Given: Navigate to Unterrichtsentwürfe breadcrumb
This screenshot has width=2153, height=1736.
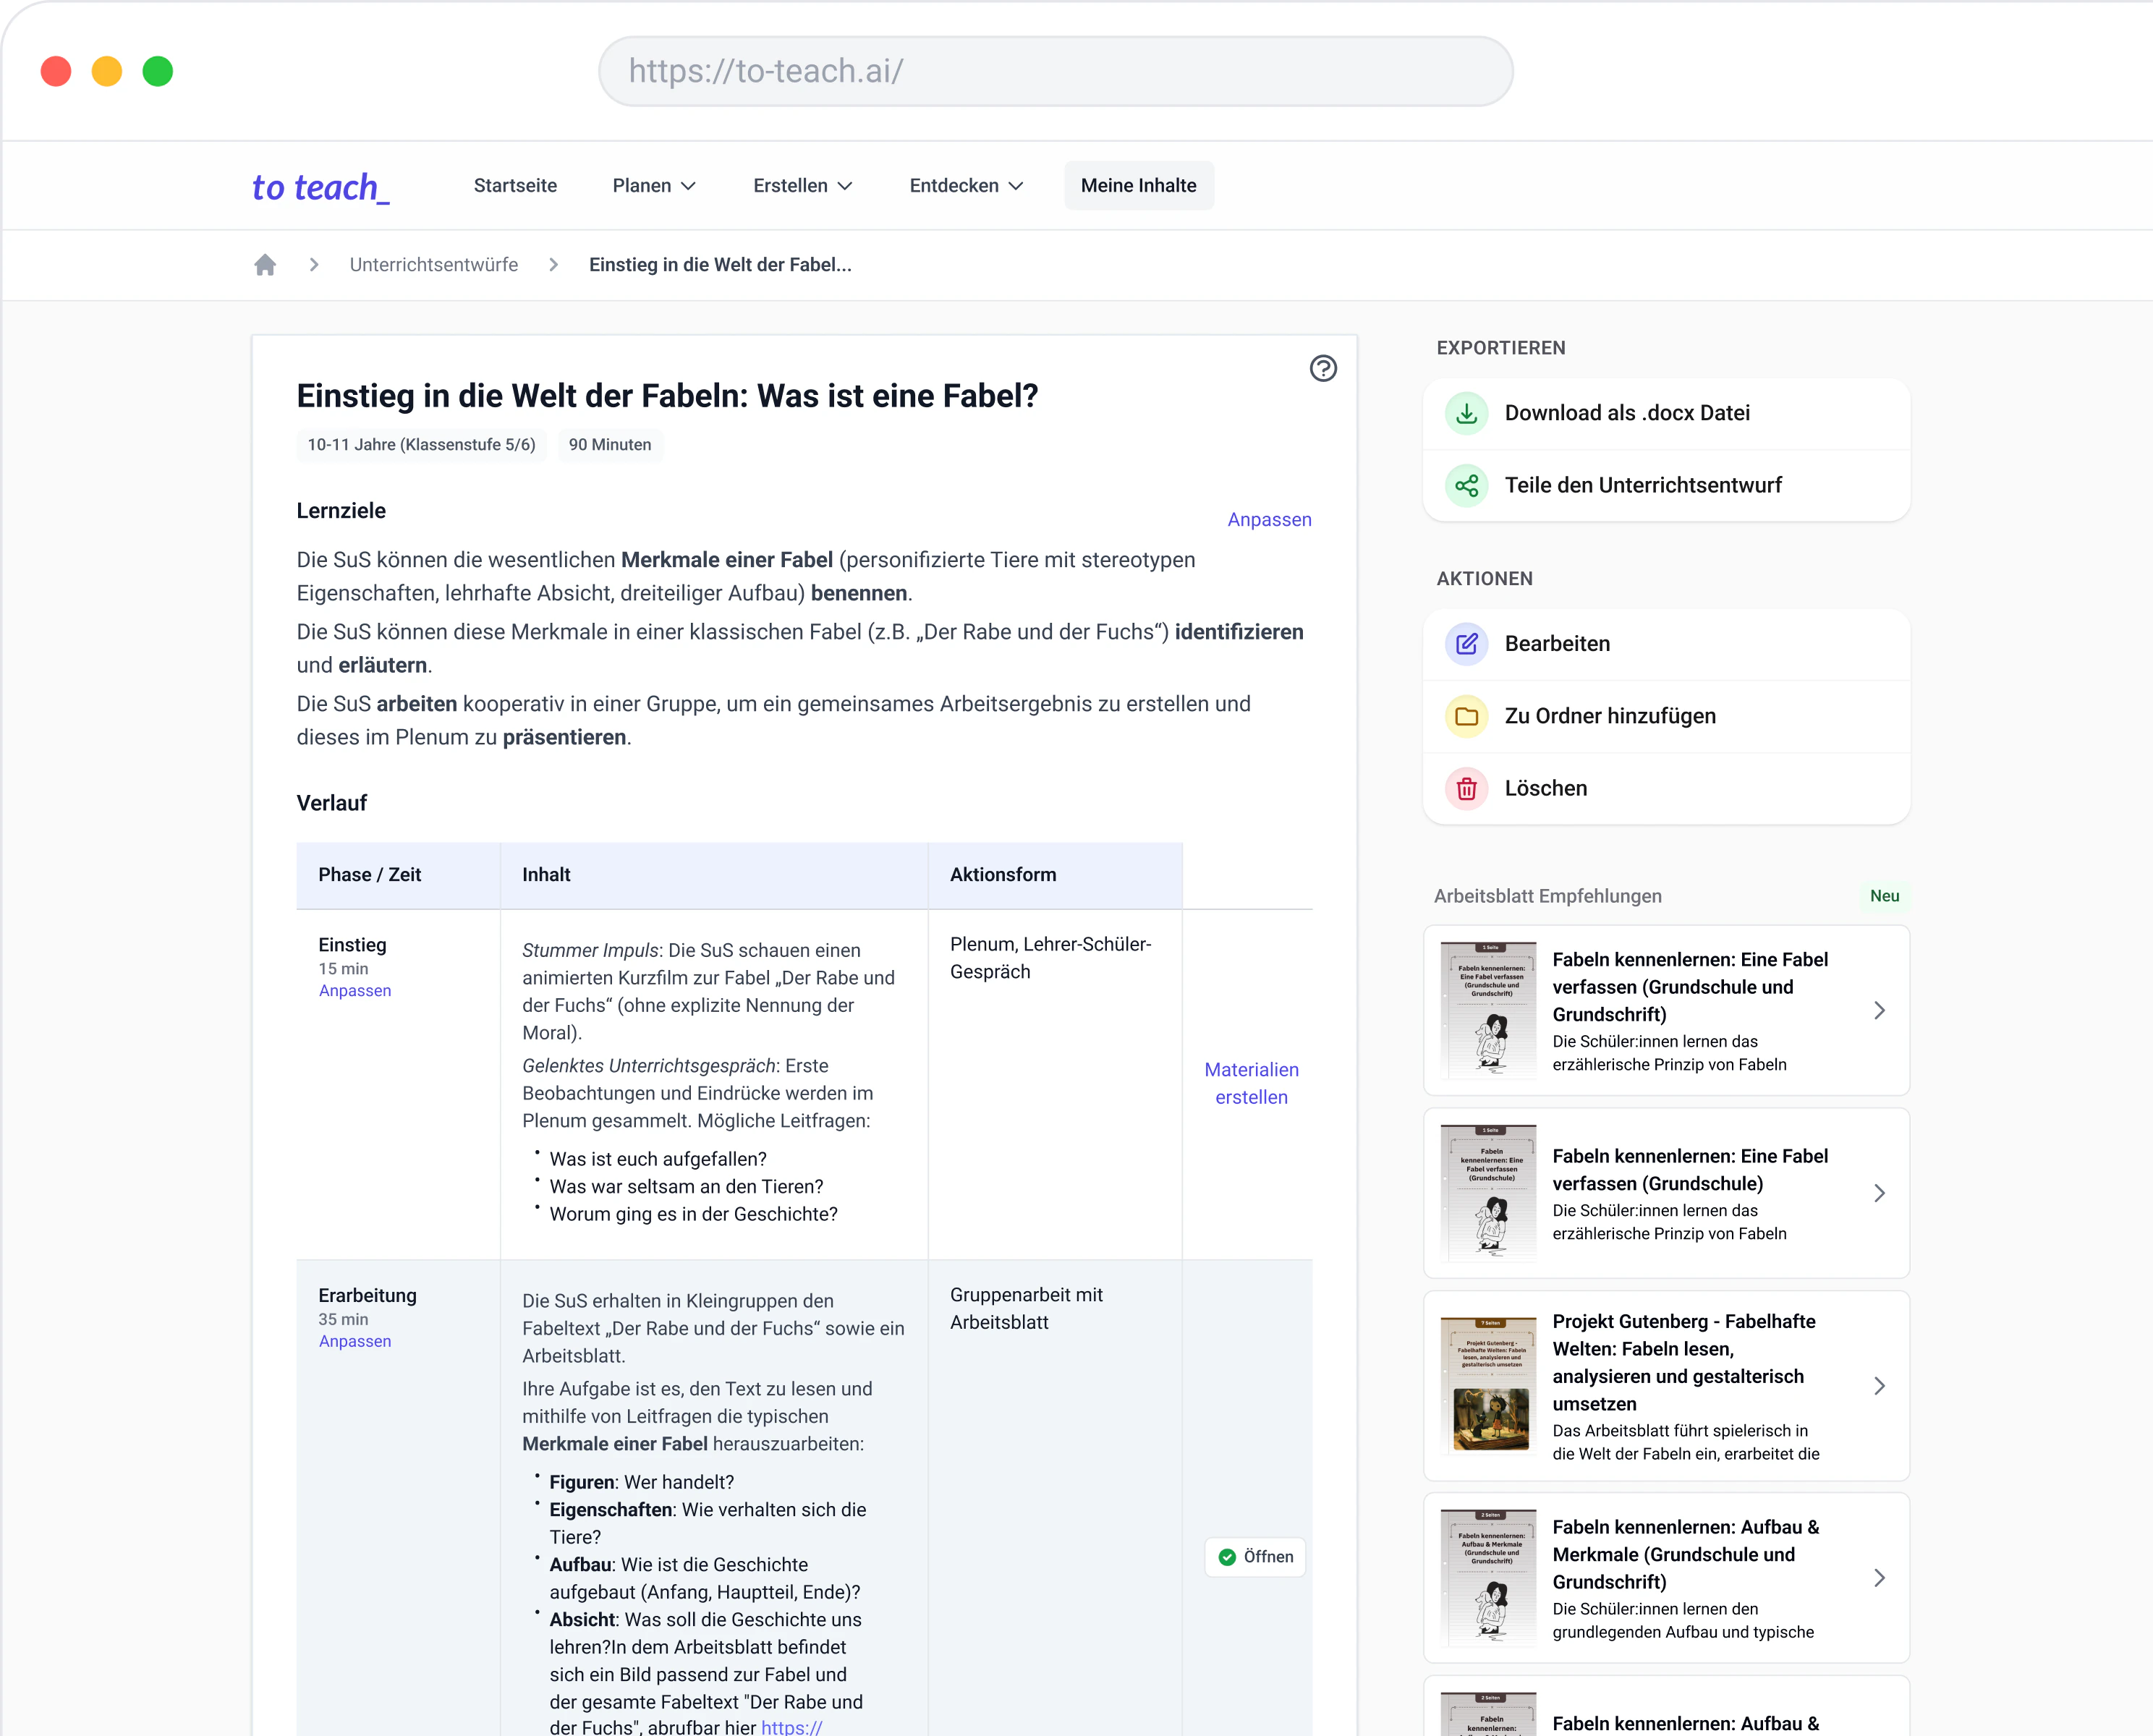Looking at the screenshot, I should 434,265.
